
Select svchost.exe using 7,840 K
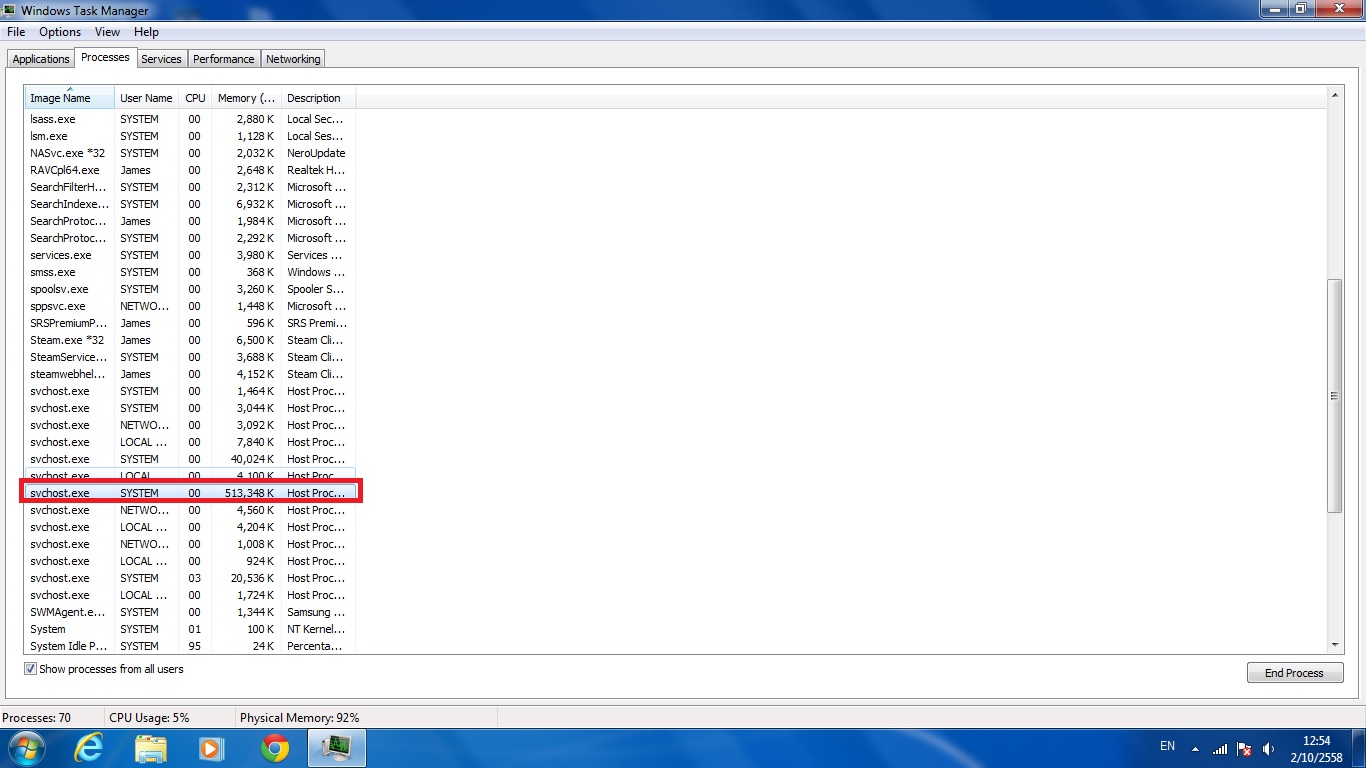(x=190, y=442)
